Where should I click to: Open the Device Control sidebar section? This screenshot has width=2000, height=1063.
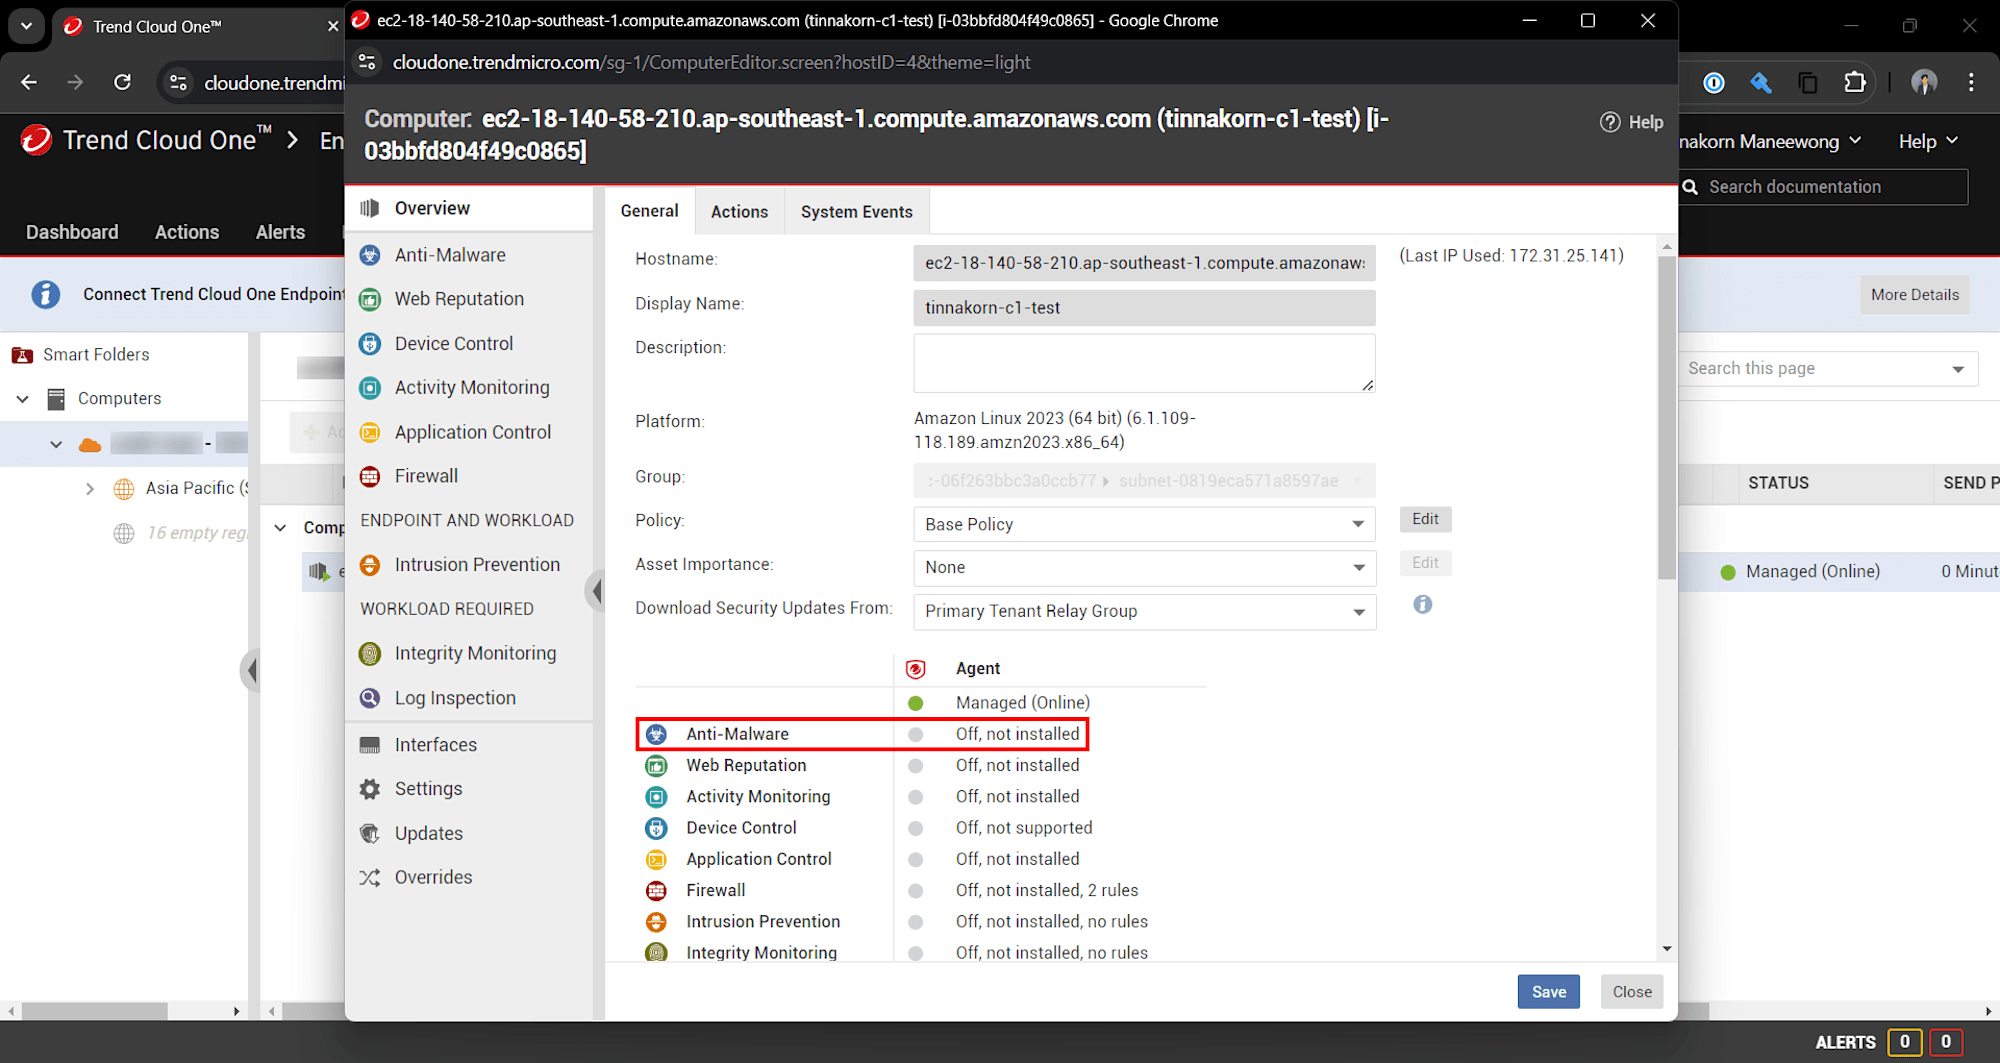point(454,343)
